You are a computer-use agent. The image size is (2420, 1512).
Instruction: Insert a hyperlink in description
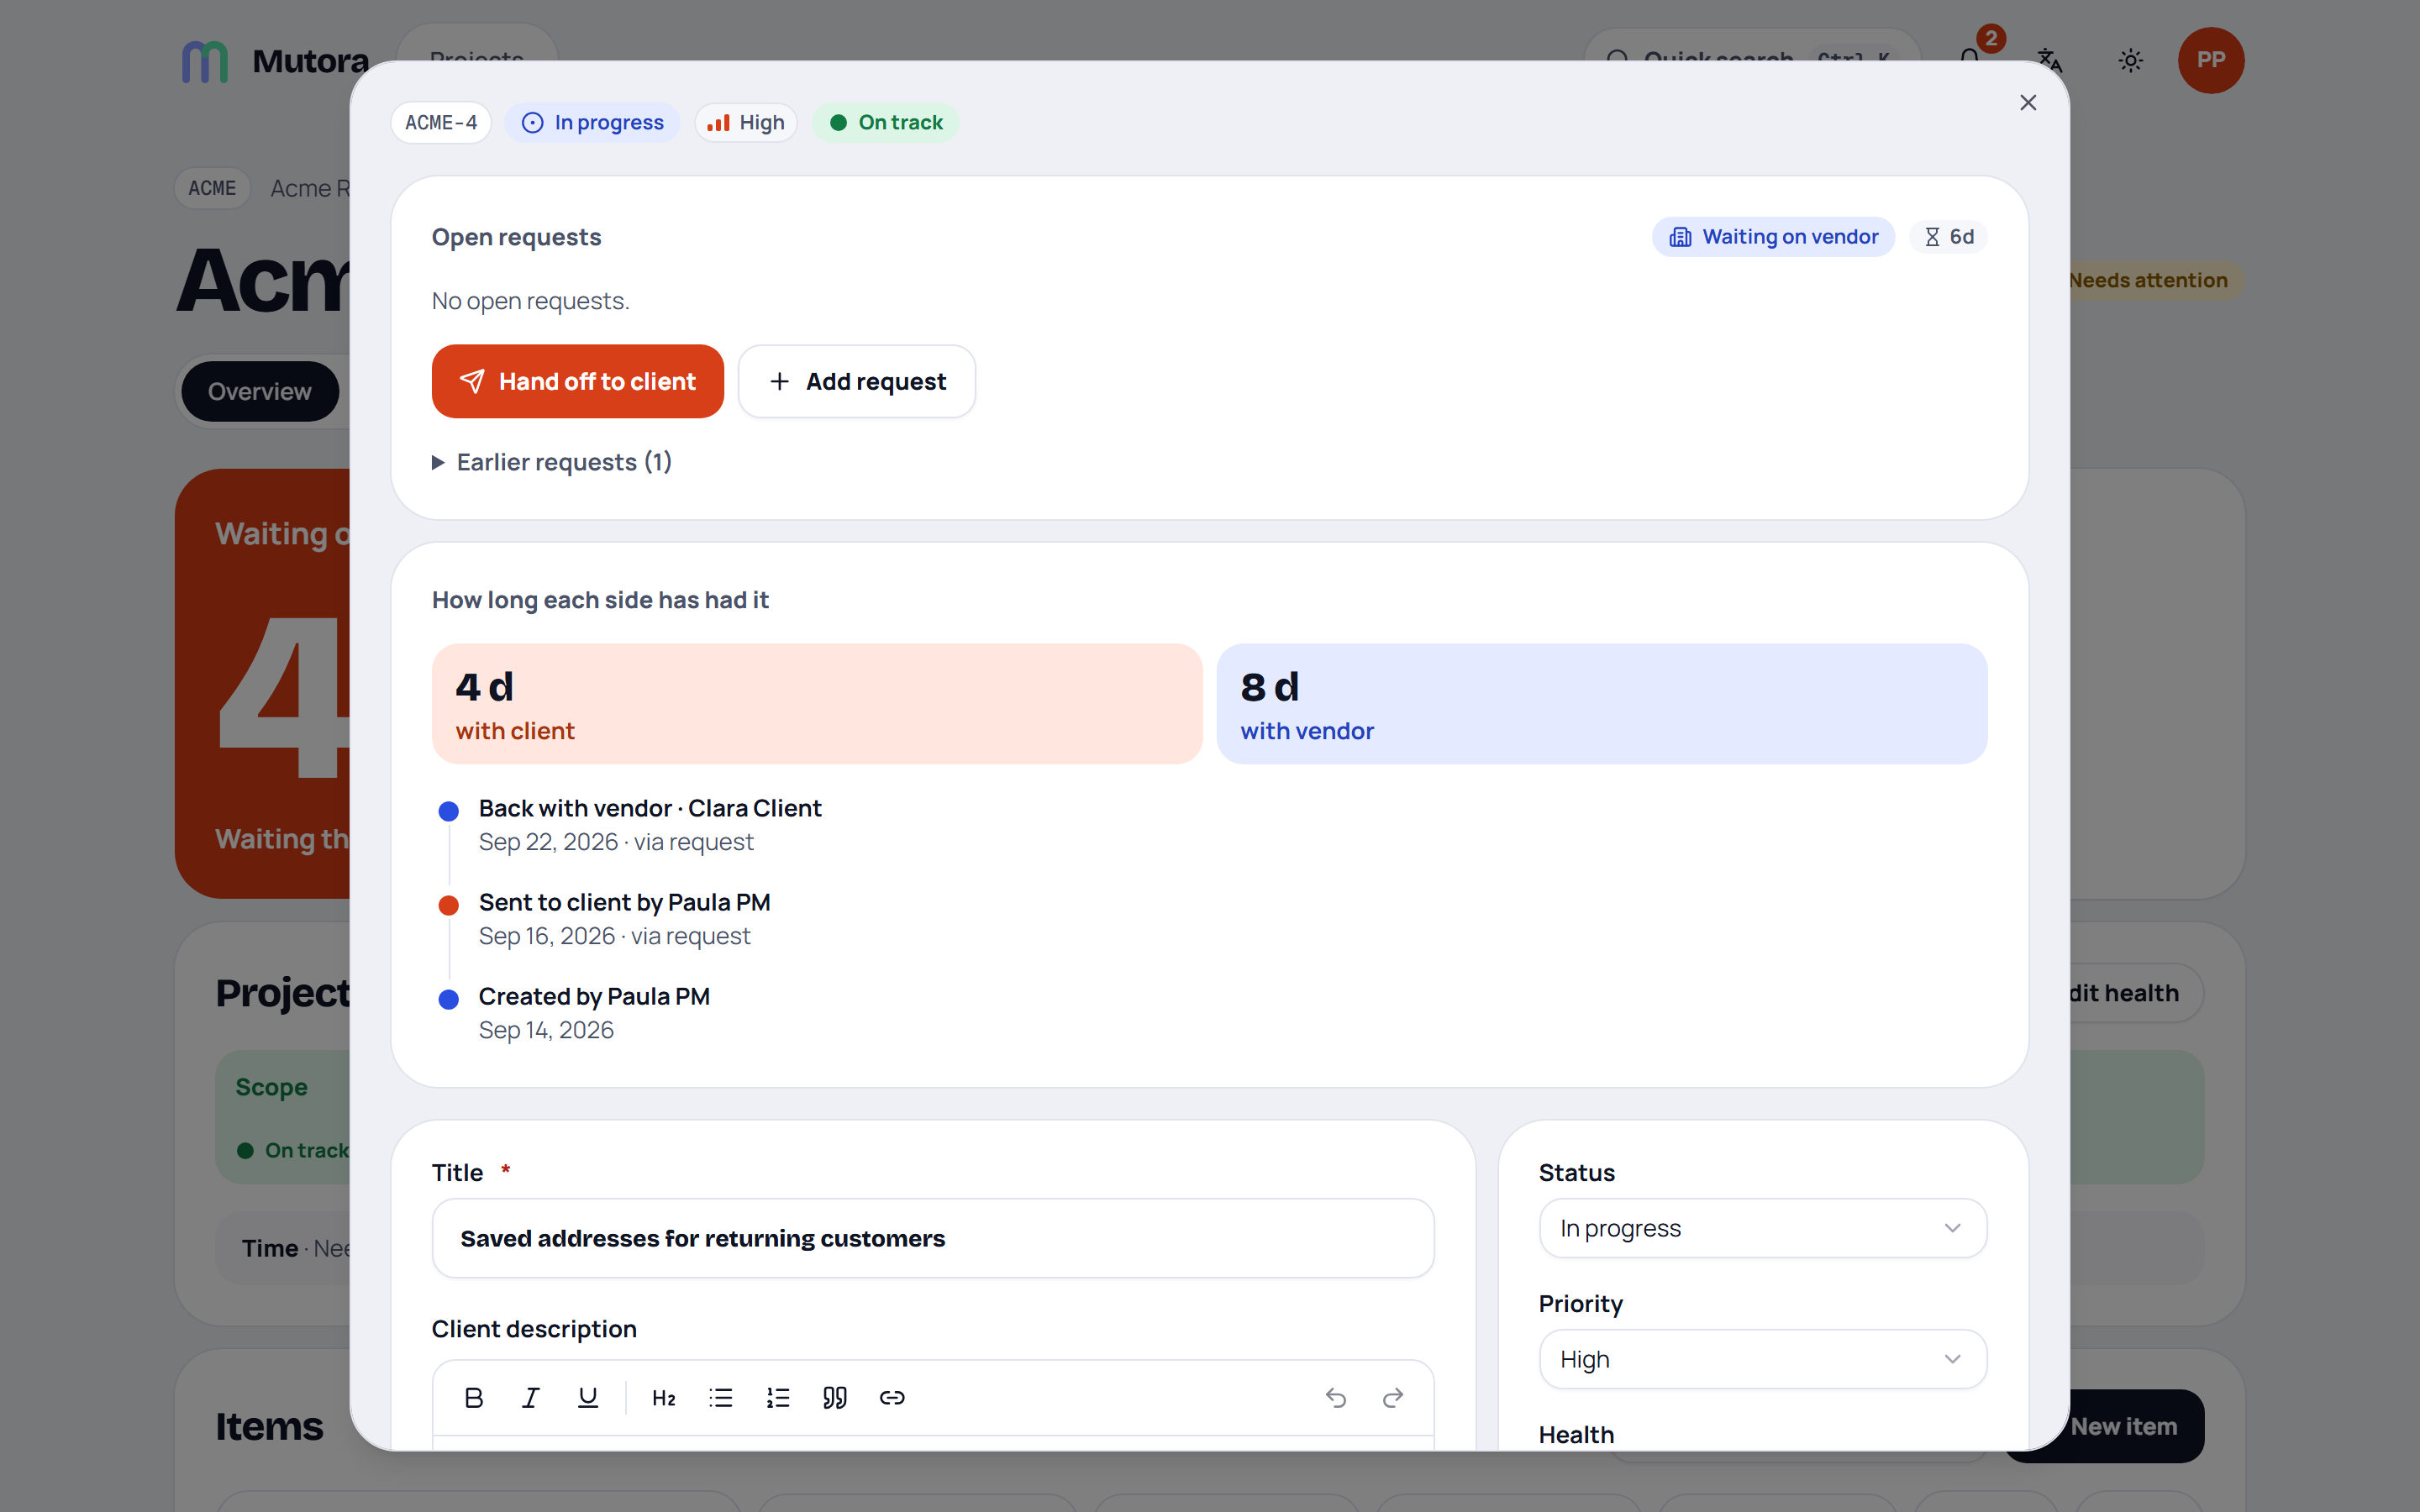coord(892,1397)
